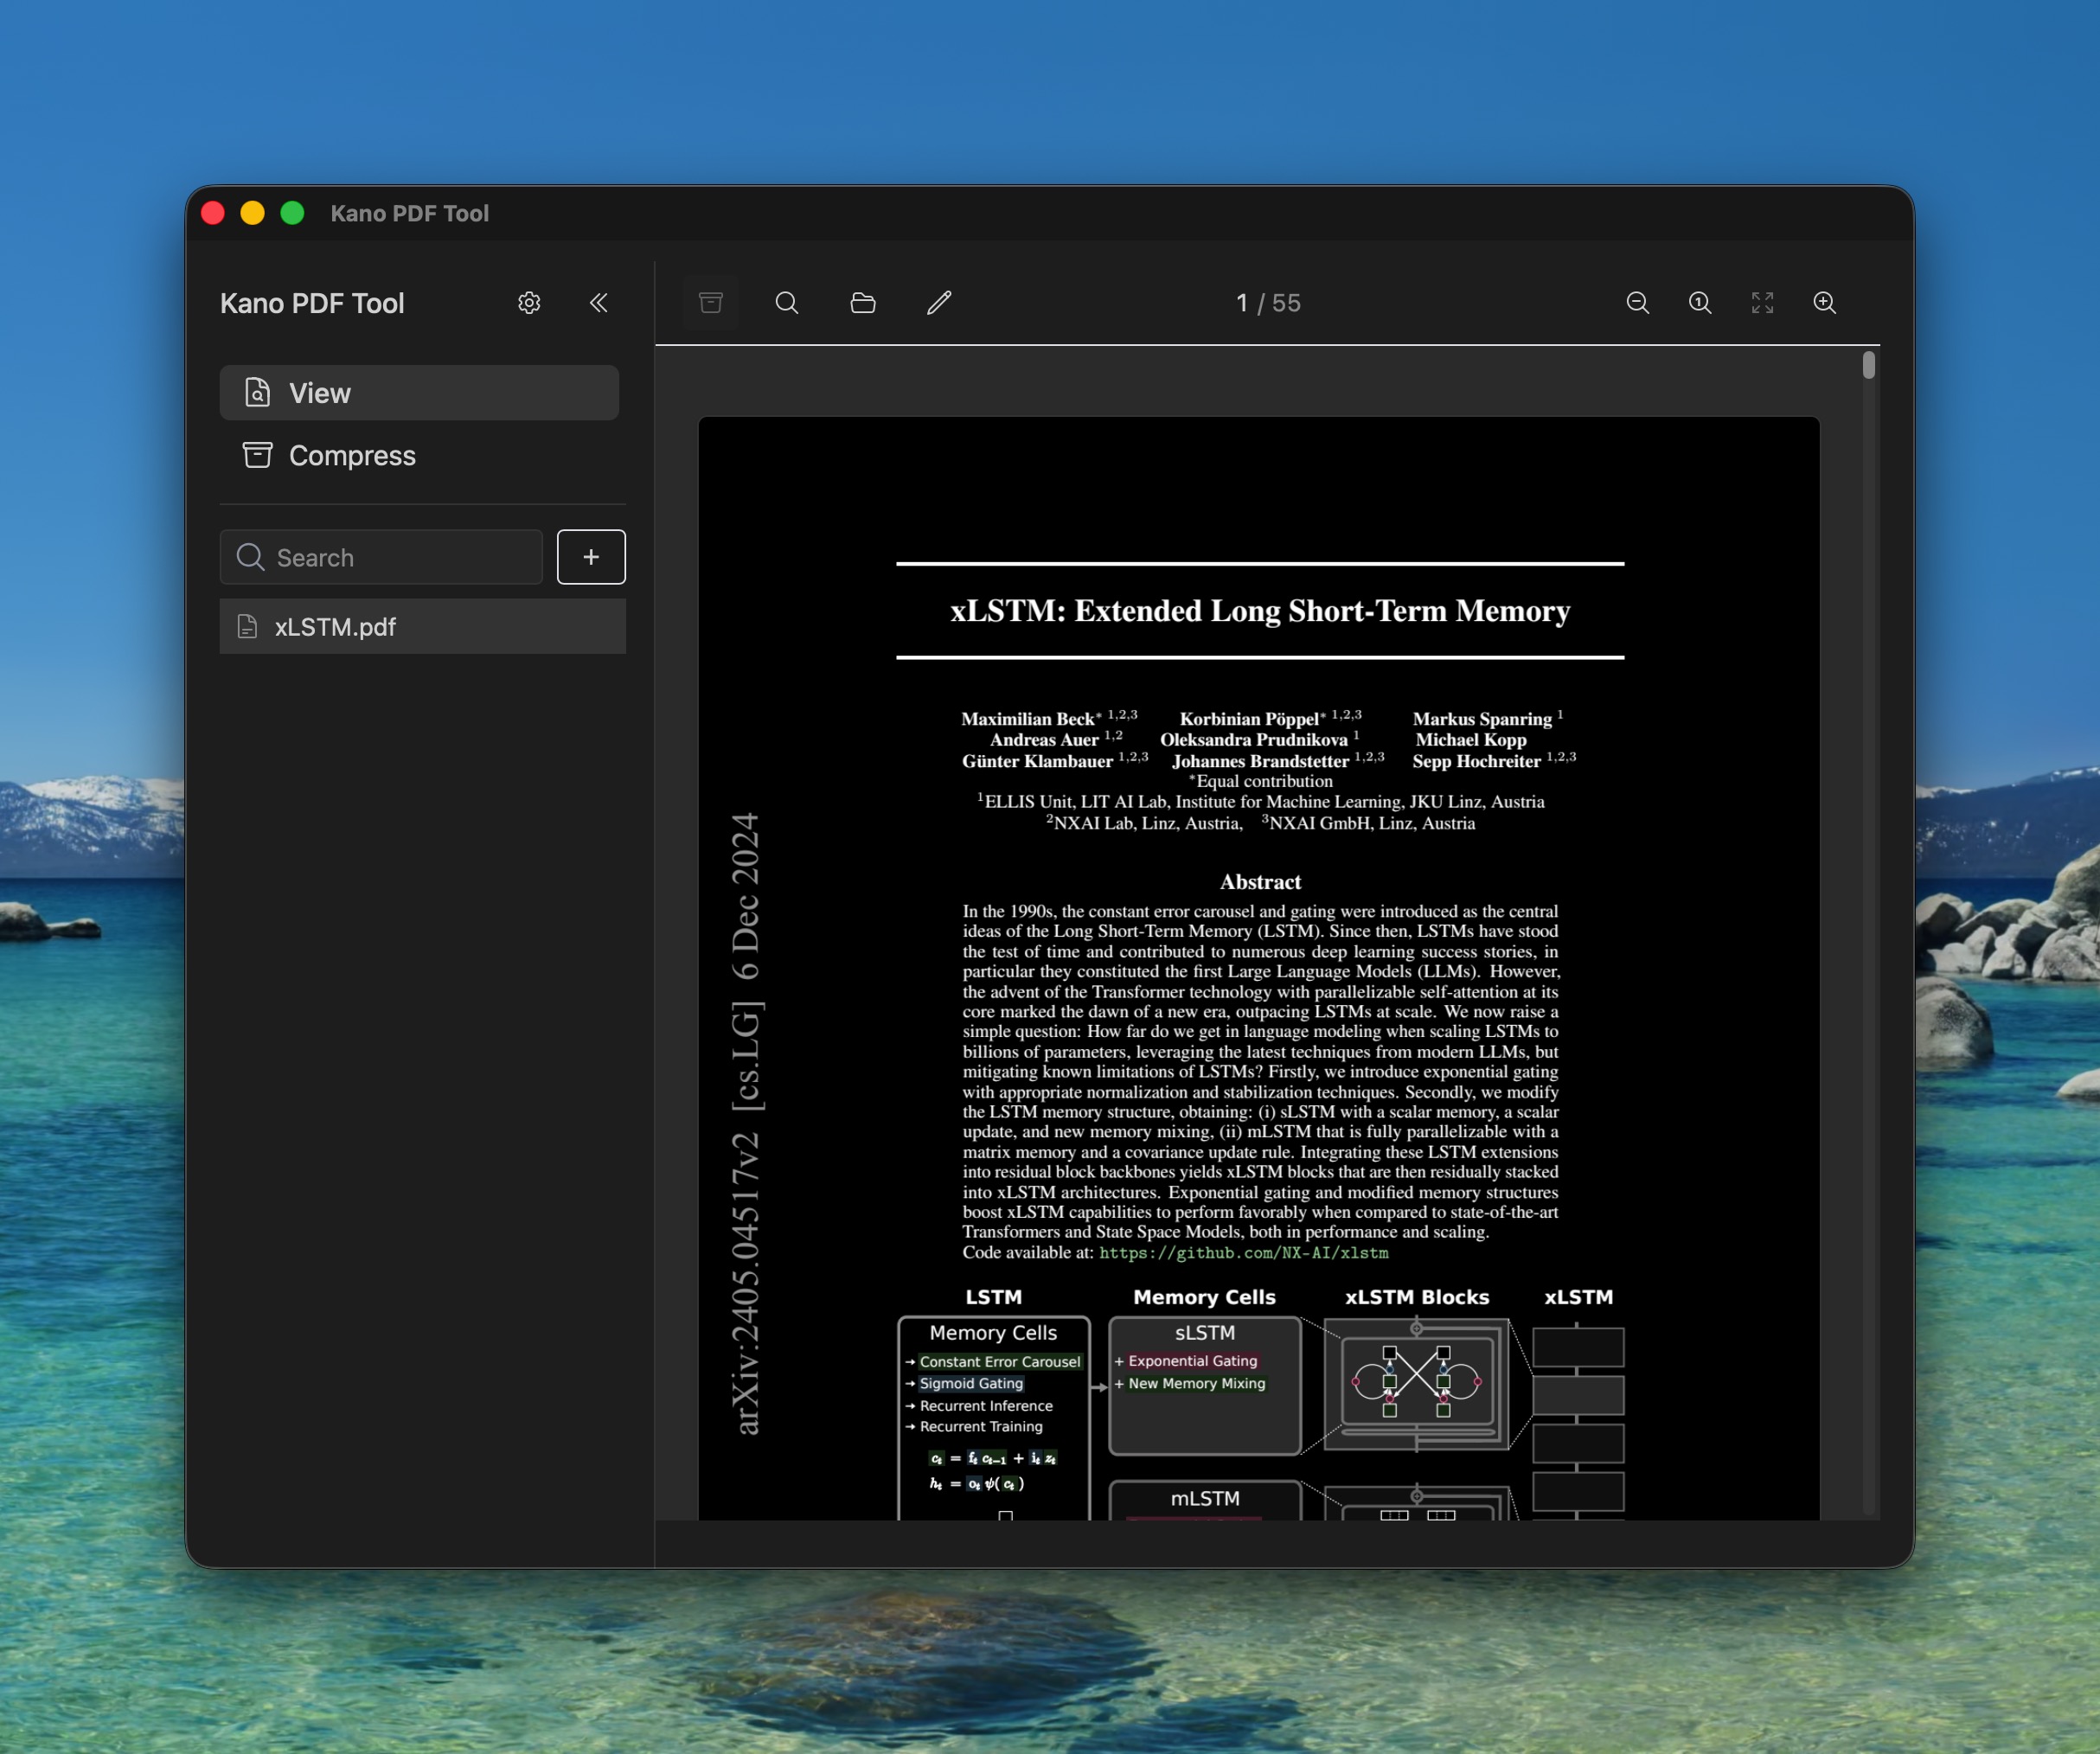Image resolution: width=2100 pixels, height=1754 pixels.
Task: Click the magnifier icon in Search field
Action: 250,557
